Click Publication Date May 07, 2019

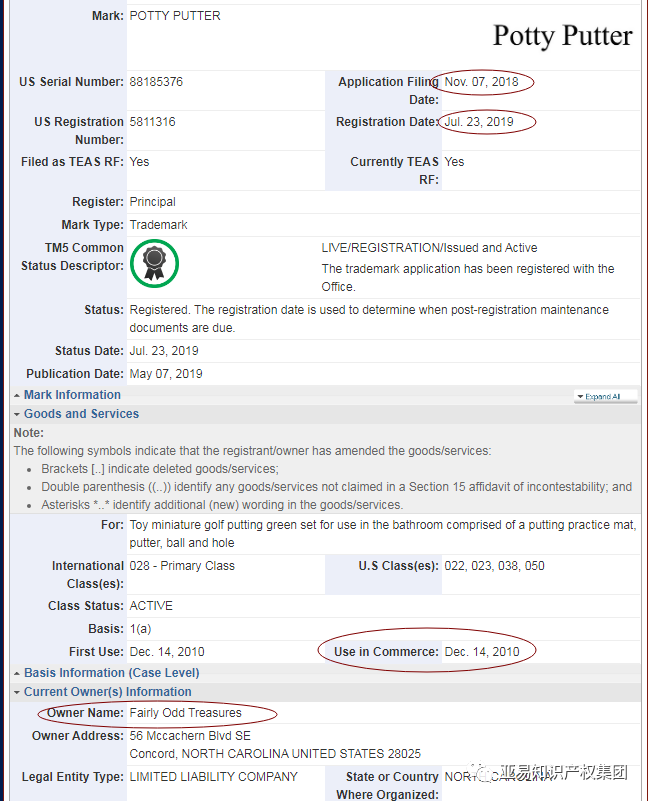166,374
